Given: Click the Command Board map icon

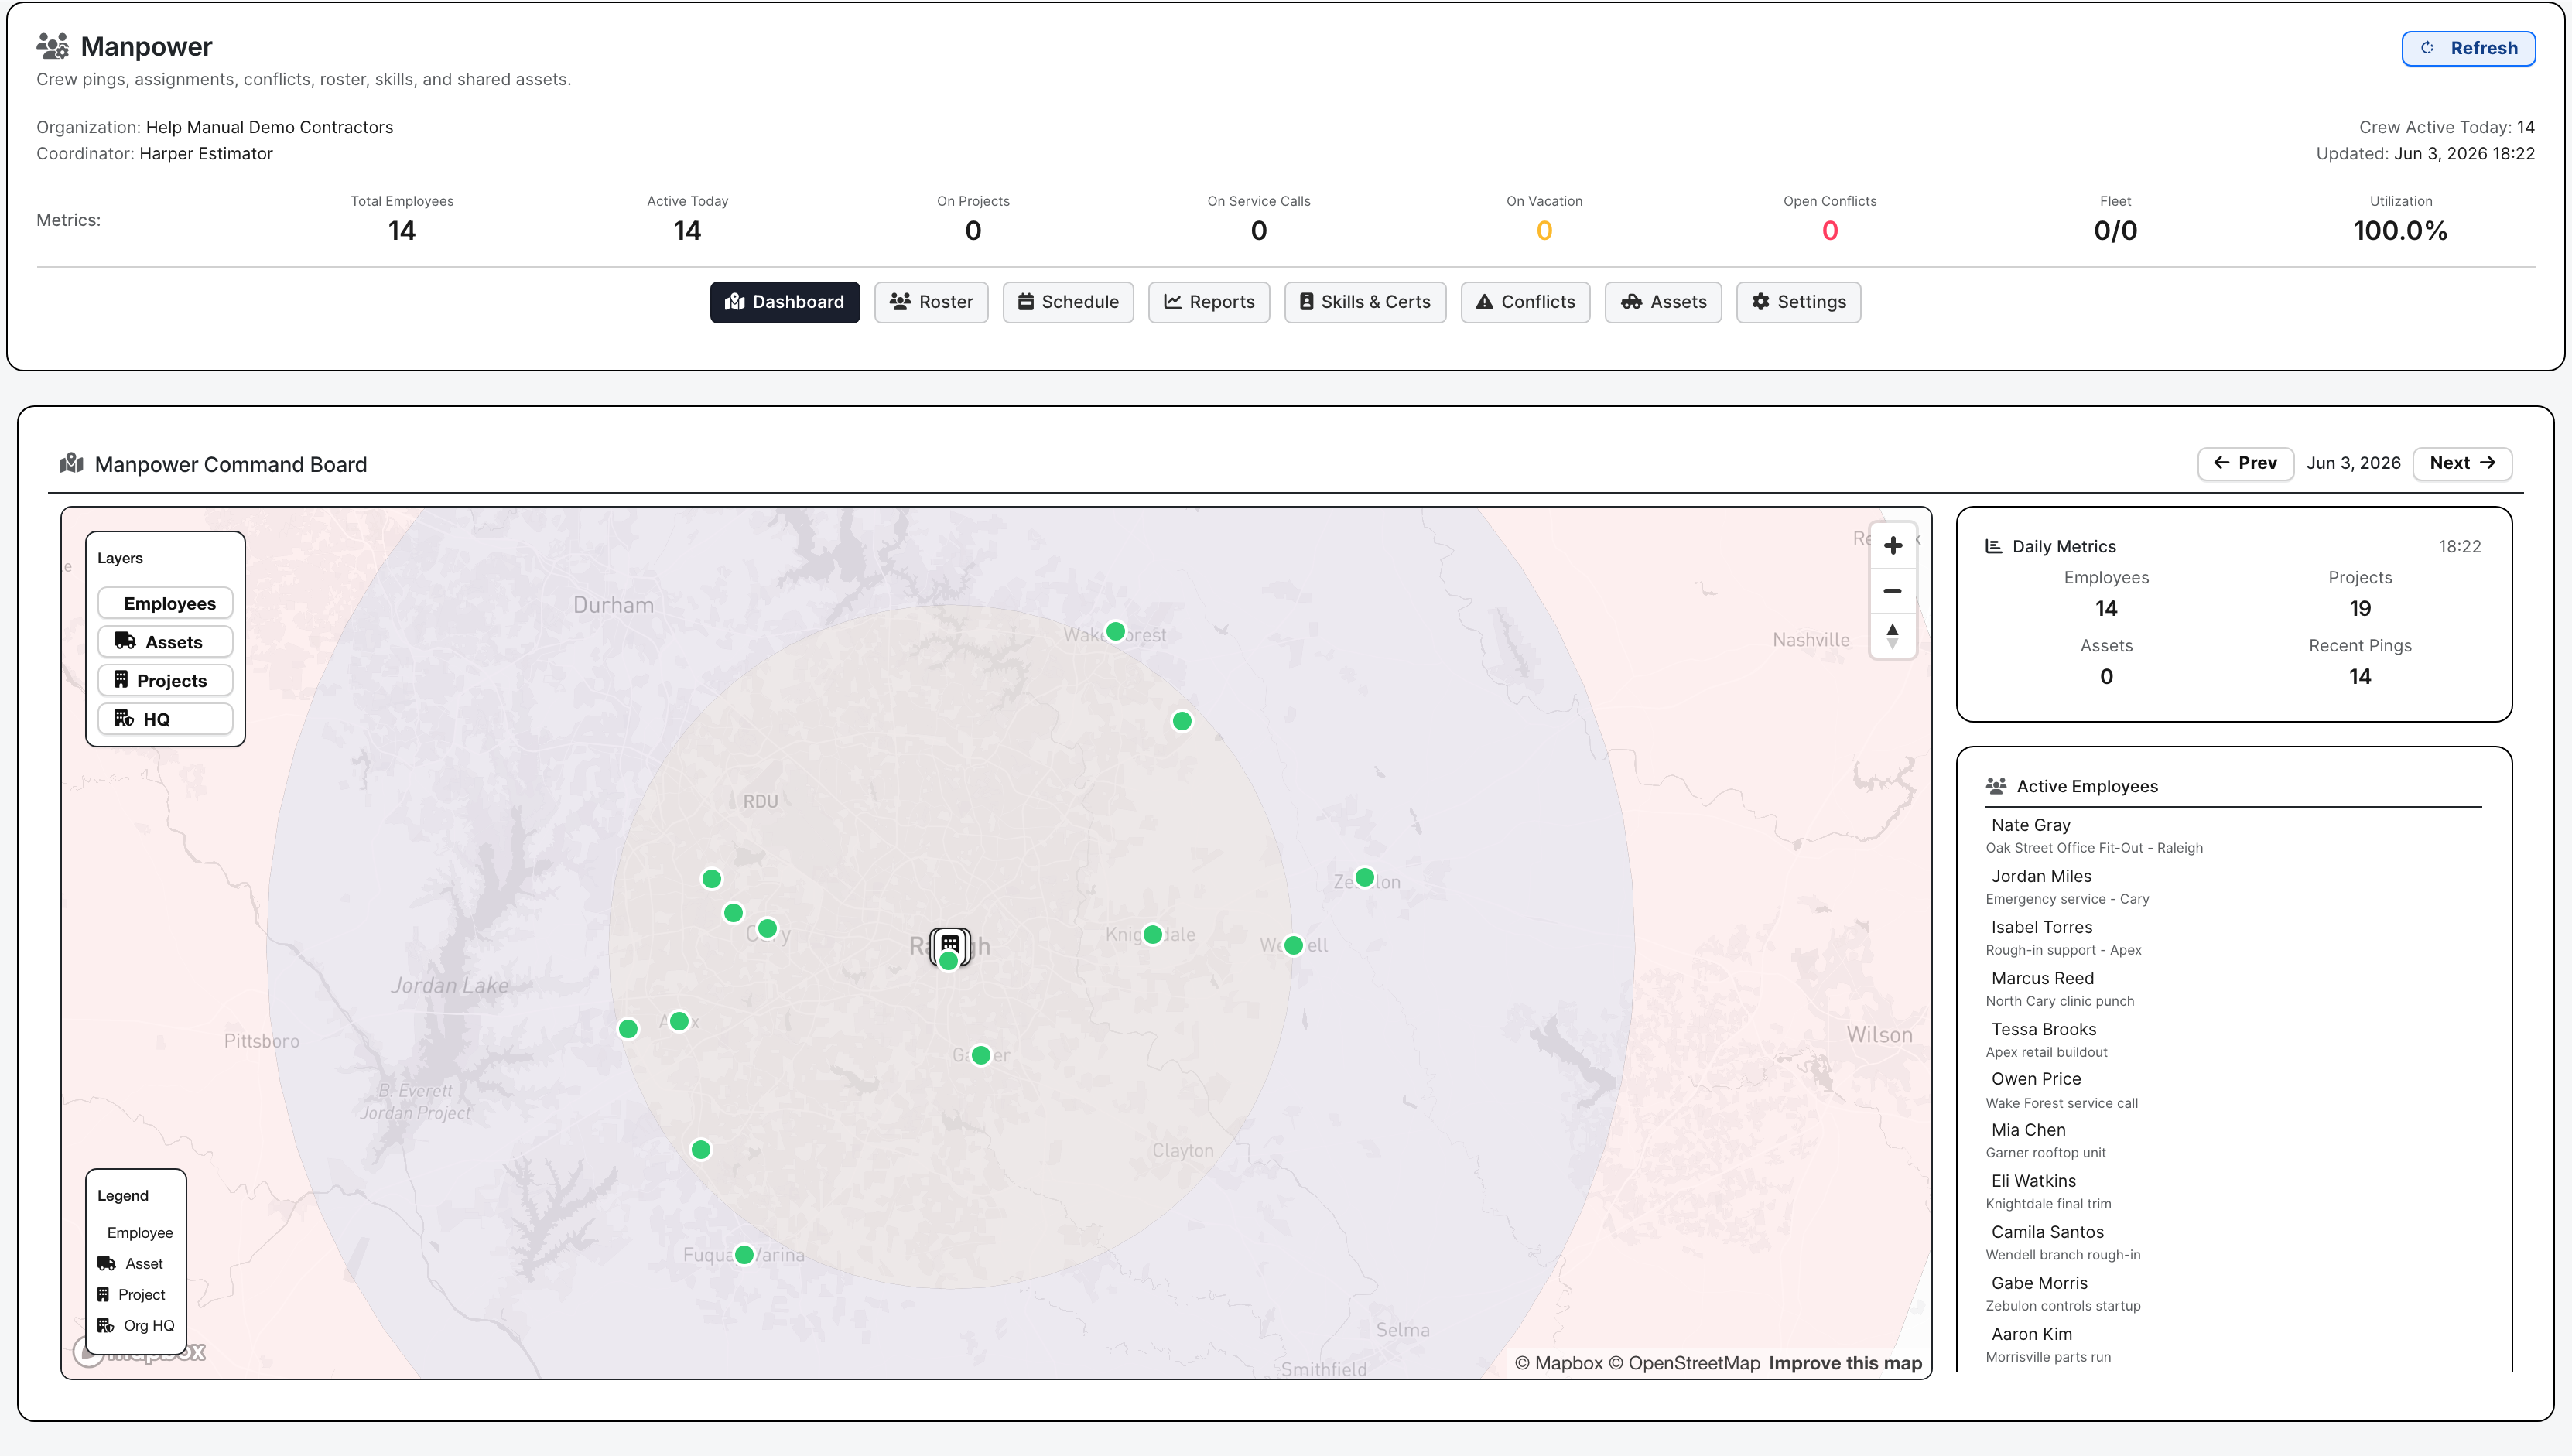Looking at the screenshot, I should click(x=71, y=463).
